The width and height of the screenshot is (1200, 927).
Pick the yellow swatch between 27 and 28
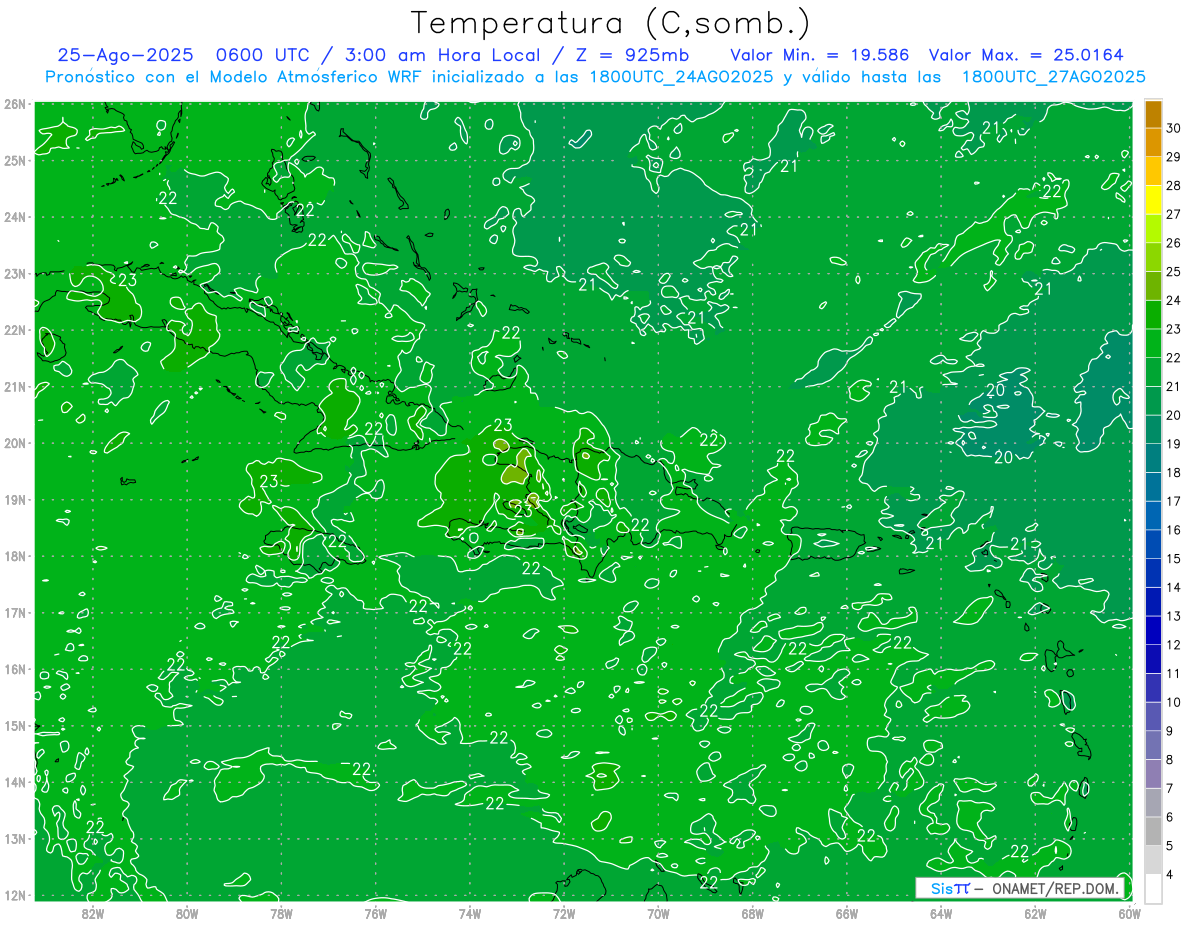coord(1153,199)
